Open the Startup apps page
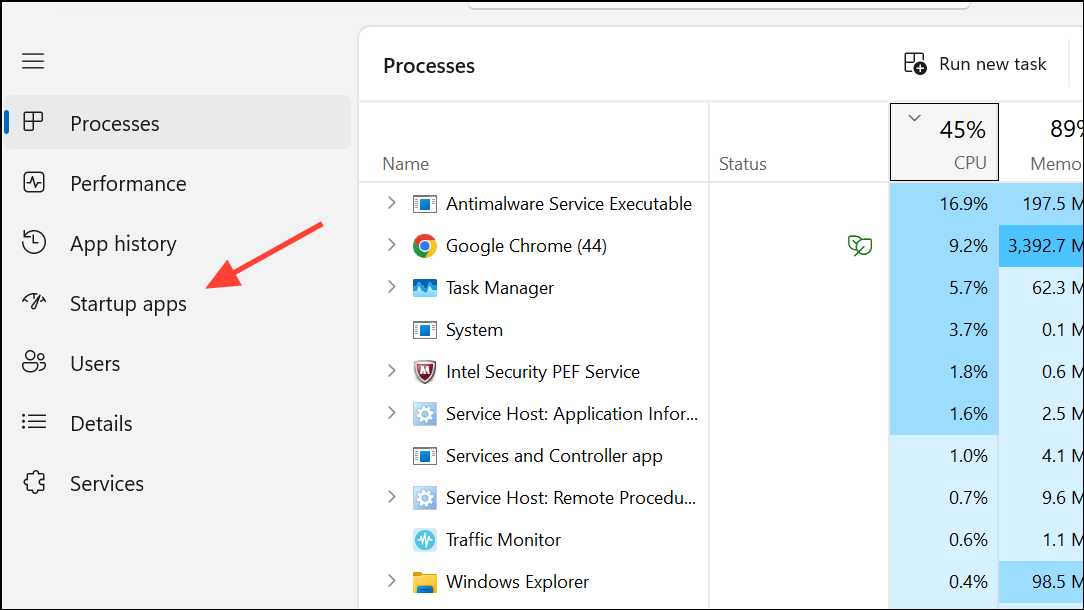Image resolution: width=1084 pixels, height=610 pixels. (177, 304)
